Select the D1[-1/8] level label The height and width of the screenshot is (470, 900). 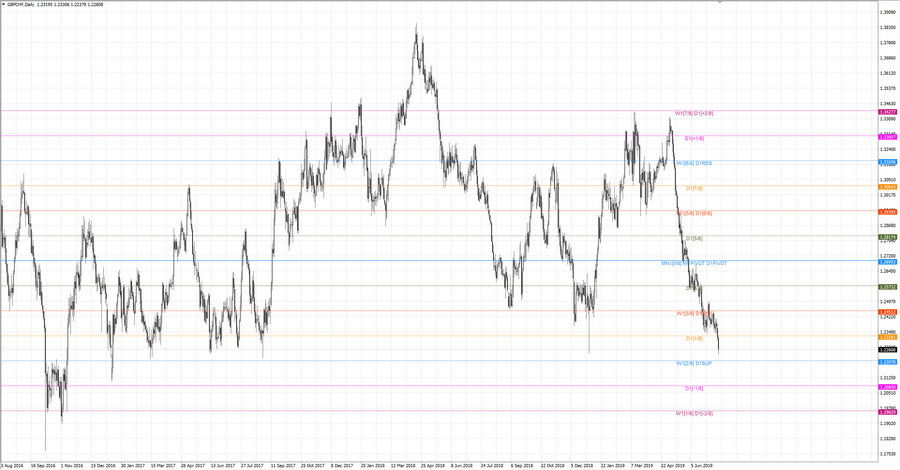point(694,389)
